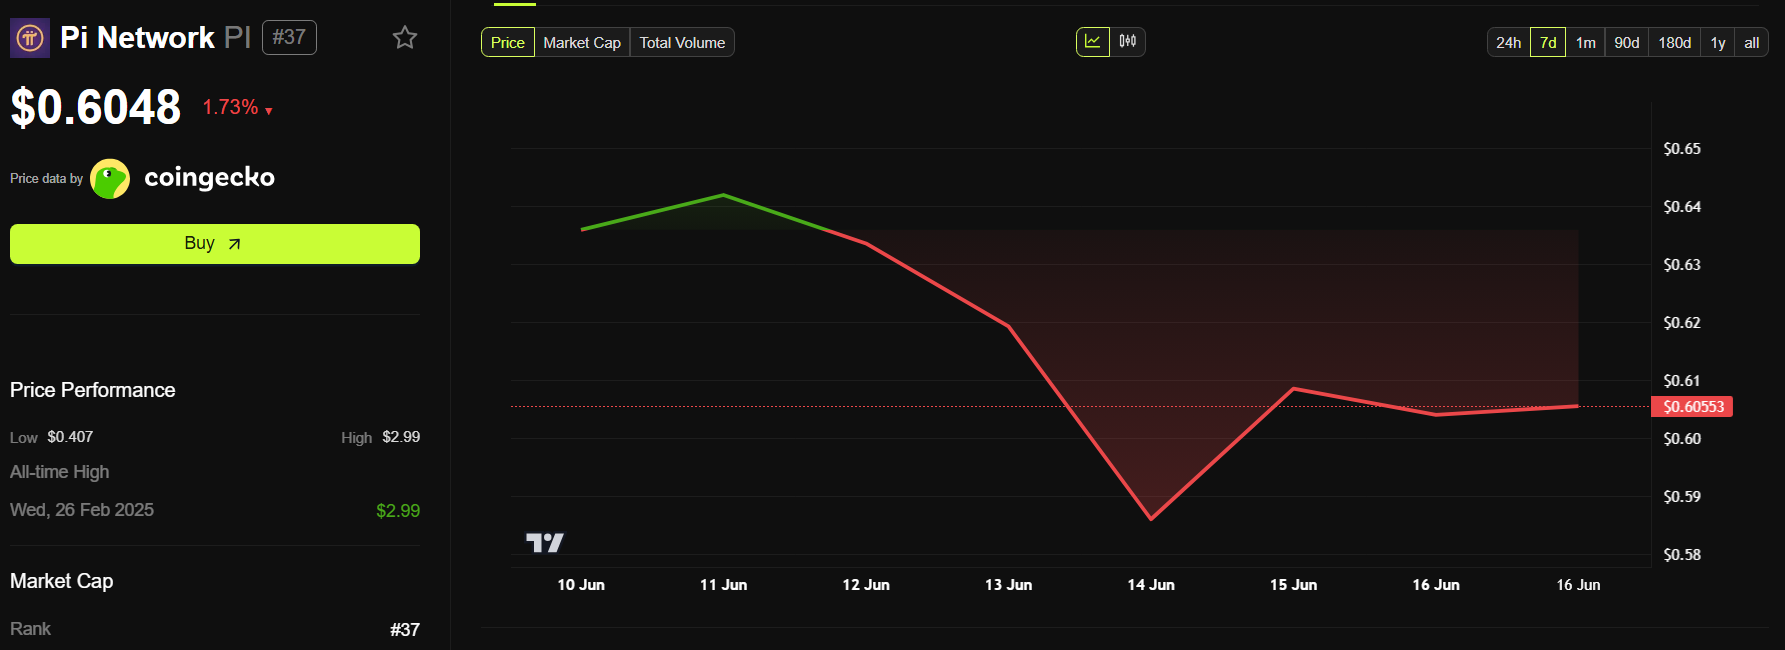The width and height of the screenshot is (1785, 650).
Task: Click the Price Performance heading
Action: point(93,390)
